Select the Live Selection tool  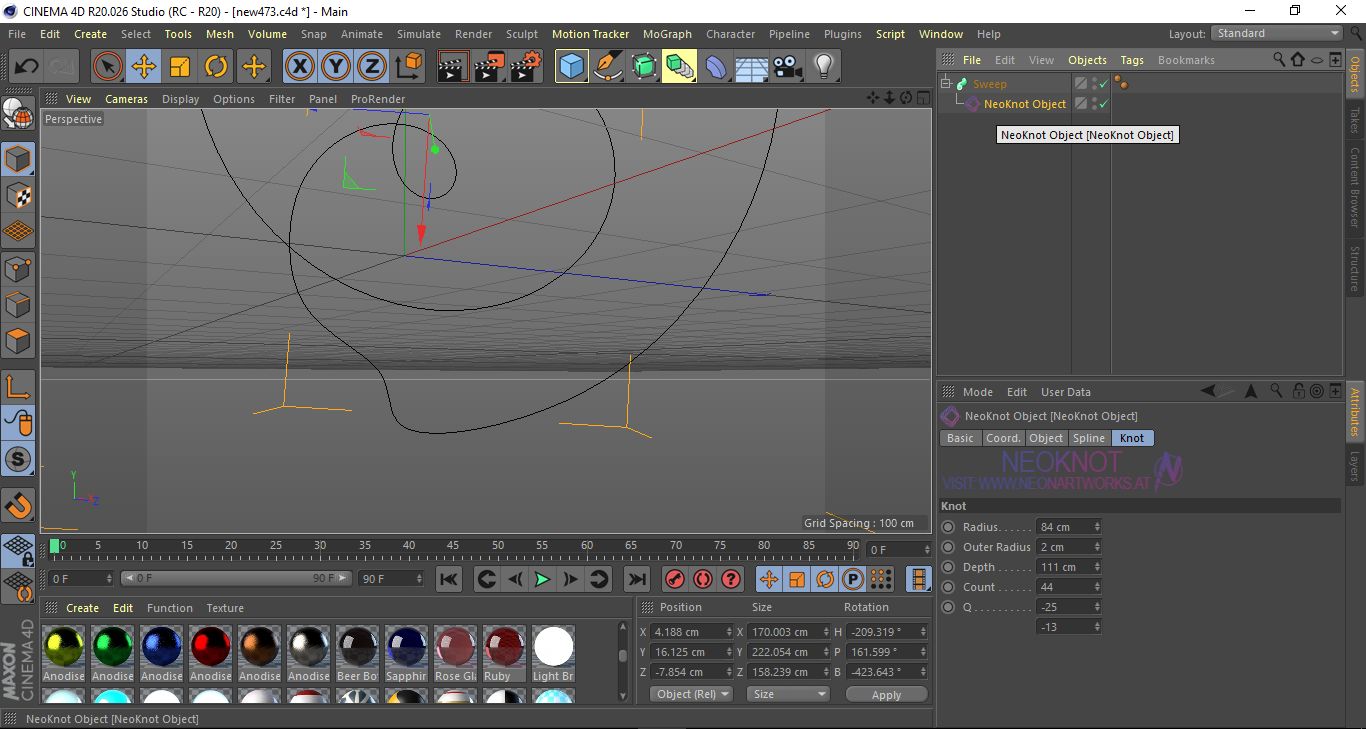click(108, 67)
